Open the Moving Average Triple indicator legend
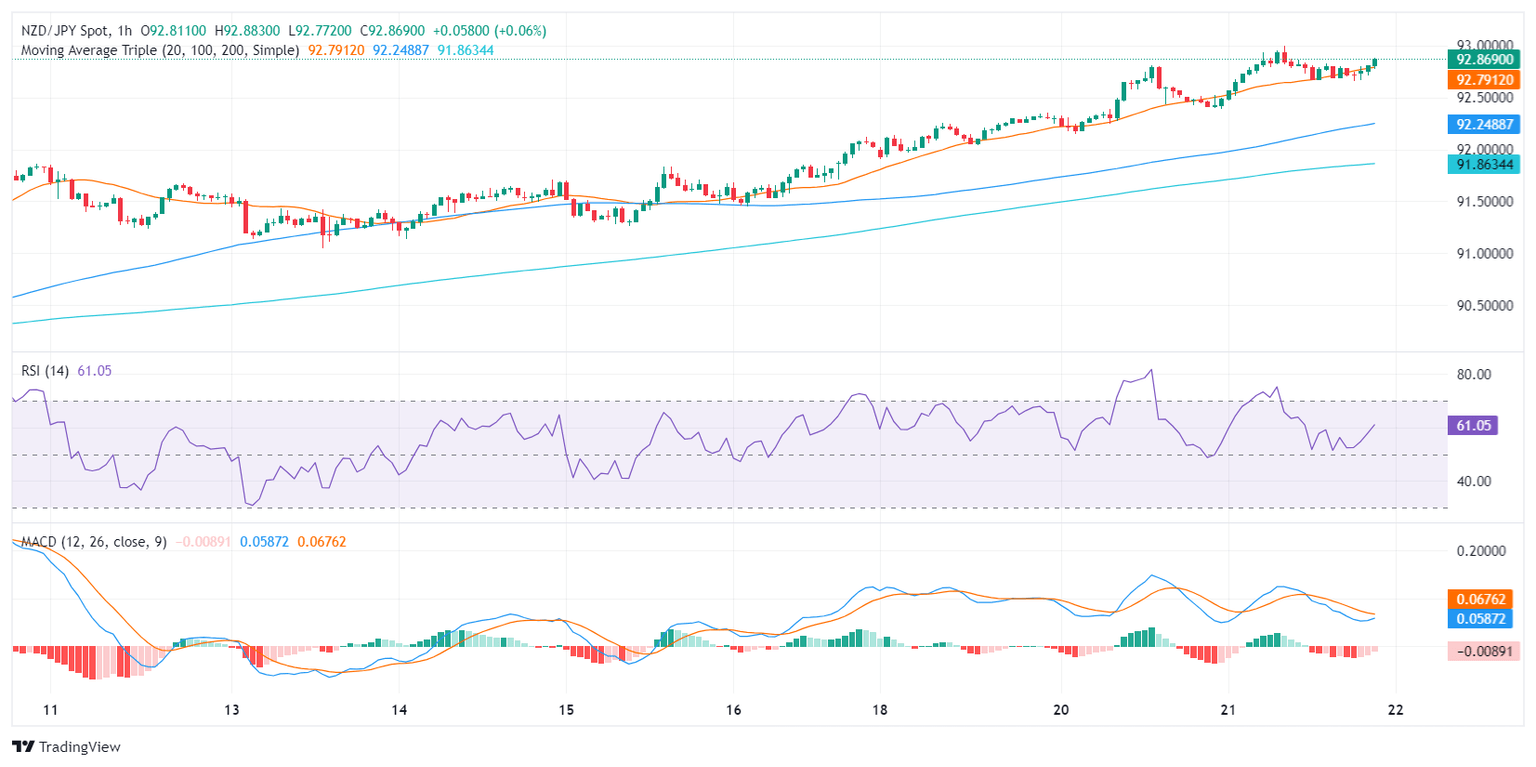The height and width of the screenshot is (767, 1536). pos(156,50)
